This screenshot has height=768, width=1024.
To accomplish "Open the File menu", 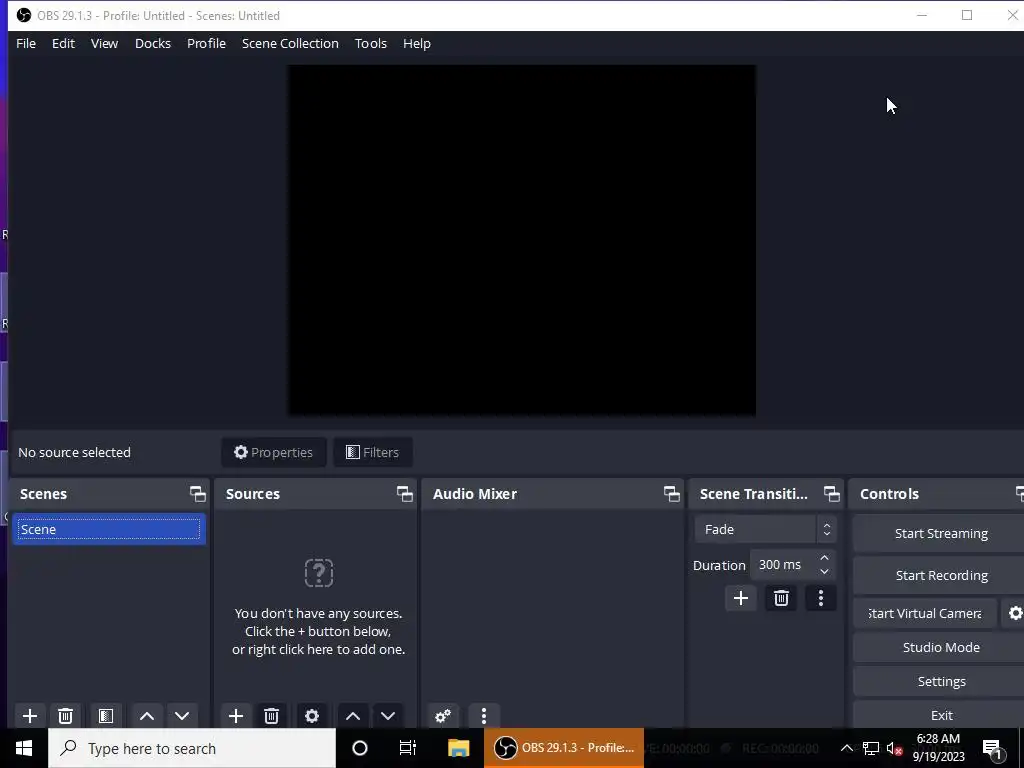I will (26, 43).
